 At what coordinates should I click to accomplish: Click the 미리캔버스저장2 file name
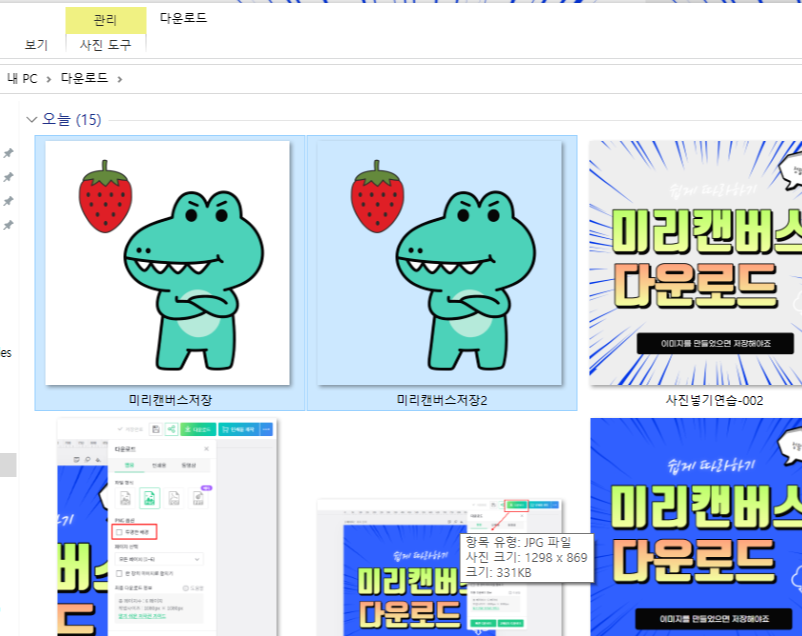pyautogui.click(x=442, y=400)
